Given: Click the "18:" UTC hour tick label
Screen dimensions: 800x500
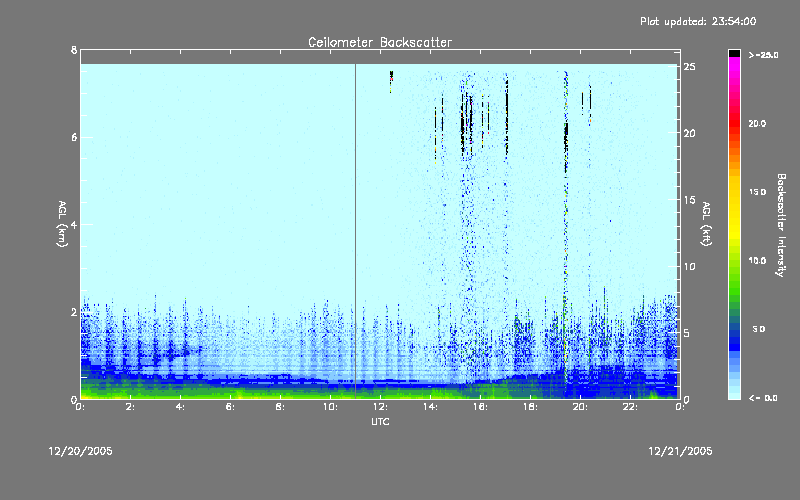Looking at the screenshot, I should pos(530,407).
